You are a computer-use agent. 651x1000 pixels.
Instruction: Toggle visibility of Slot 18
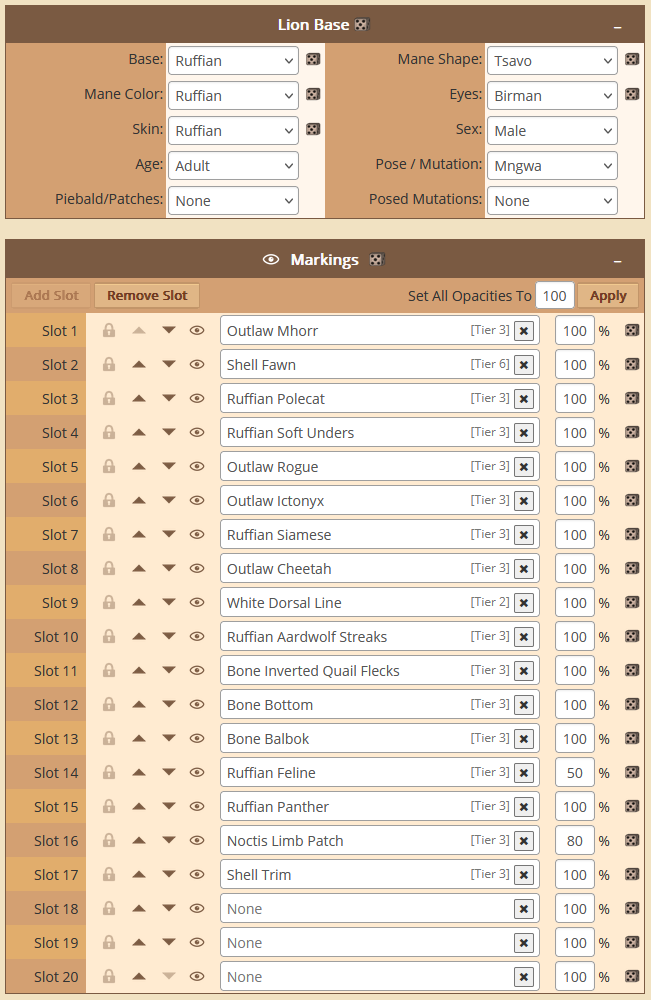(x=197, y=909)
